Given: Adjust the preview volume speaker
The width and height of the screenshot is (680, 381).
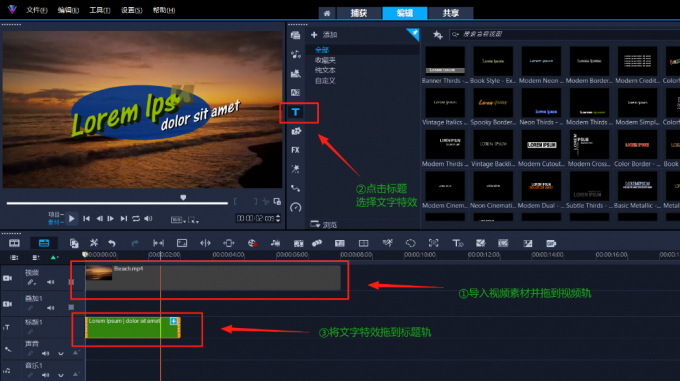Looking at the screenshot, I should (x=148, y=219).
